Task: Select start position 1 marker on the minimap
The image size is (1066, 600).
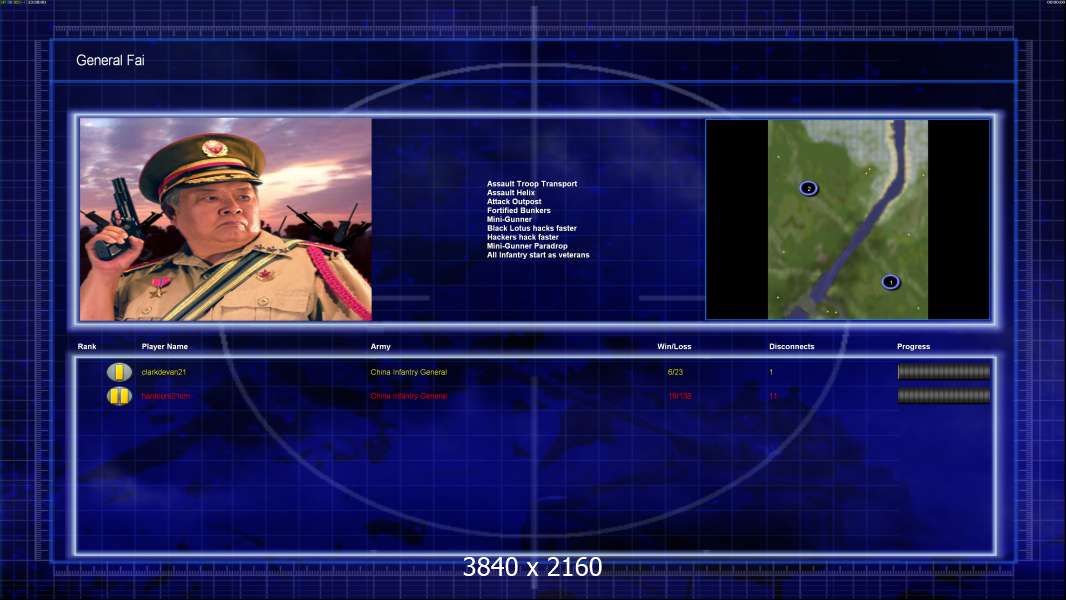Action: point(891,282)
